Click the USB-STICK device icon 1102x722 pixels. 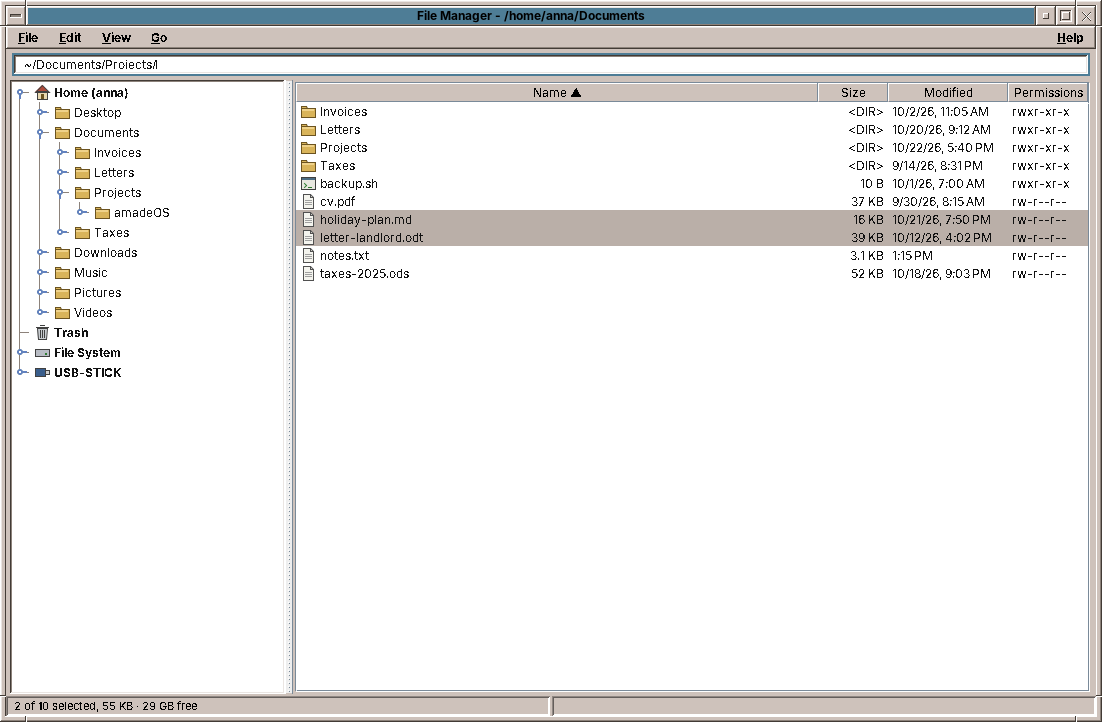point(42,373)
